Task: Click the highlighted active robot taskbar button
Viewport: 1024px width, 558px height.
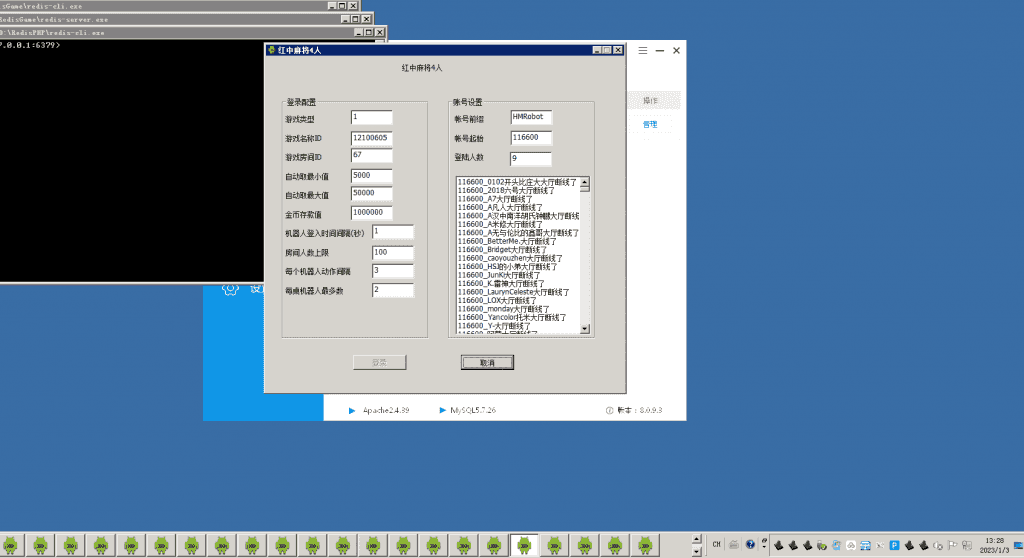Action: point(524,545)
